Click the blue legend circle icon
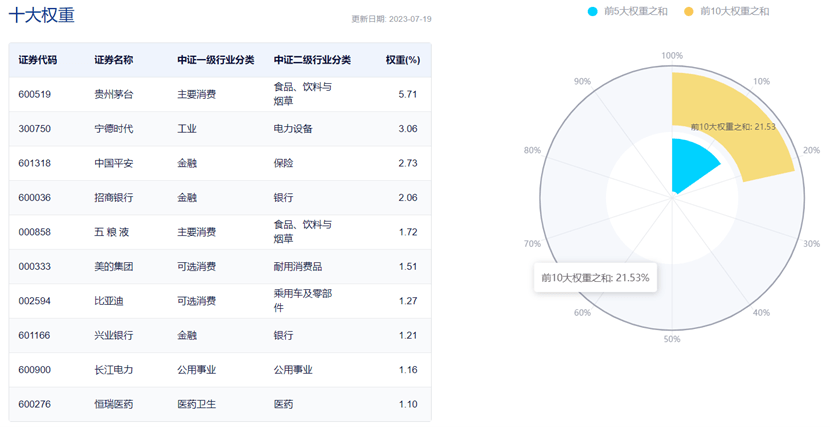Image resolution: width=830 pixels, height=427 pixels. point(593,11)
